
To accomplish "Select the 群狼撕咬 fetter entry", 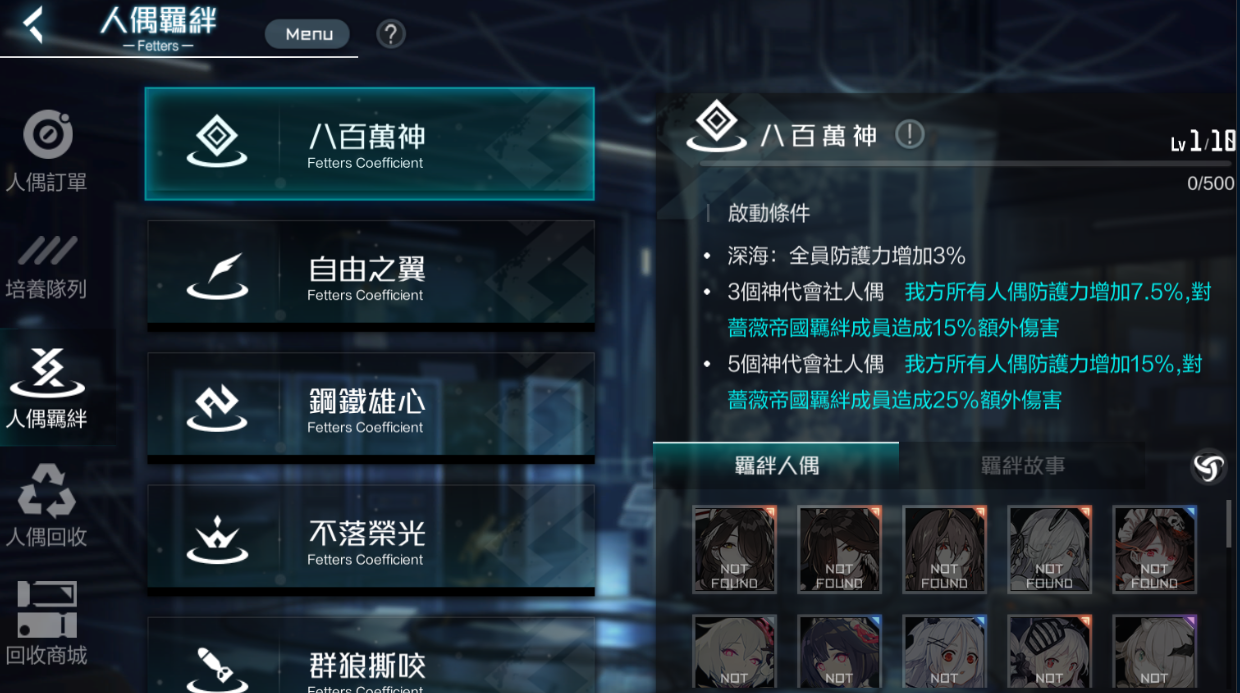I will [x=371, y=655].
